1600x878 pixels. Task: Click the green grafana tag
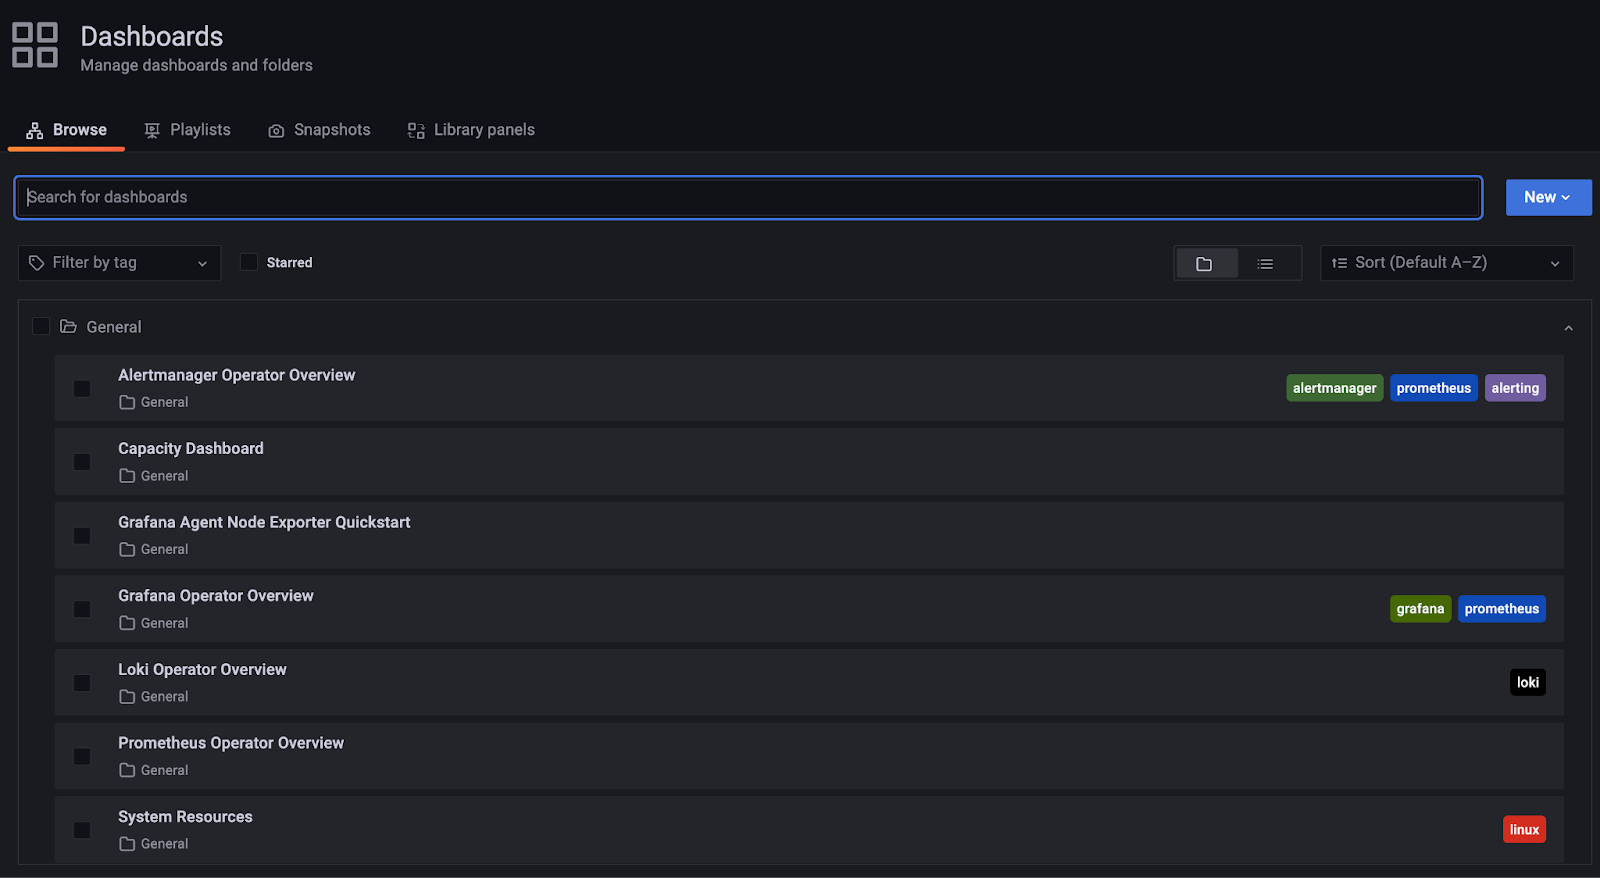[x=1420, y=609]
